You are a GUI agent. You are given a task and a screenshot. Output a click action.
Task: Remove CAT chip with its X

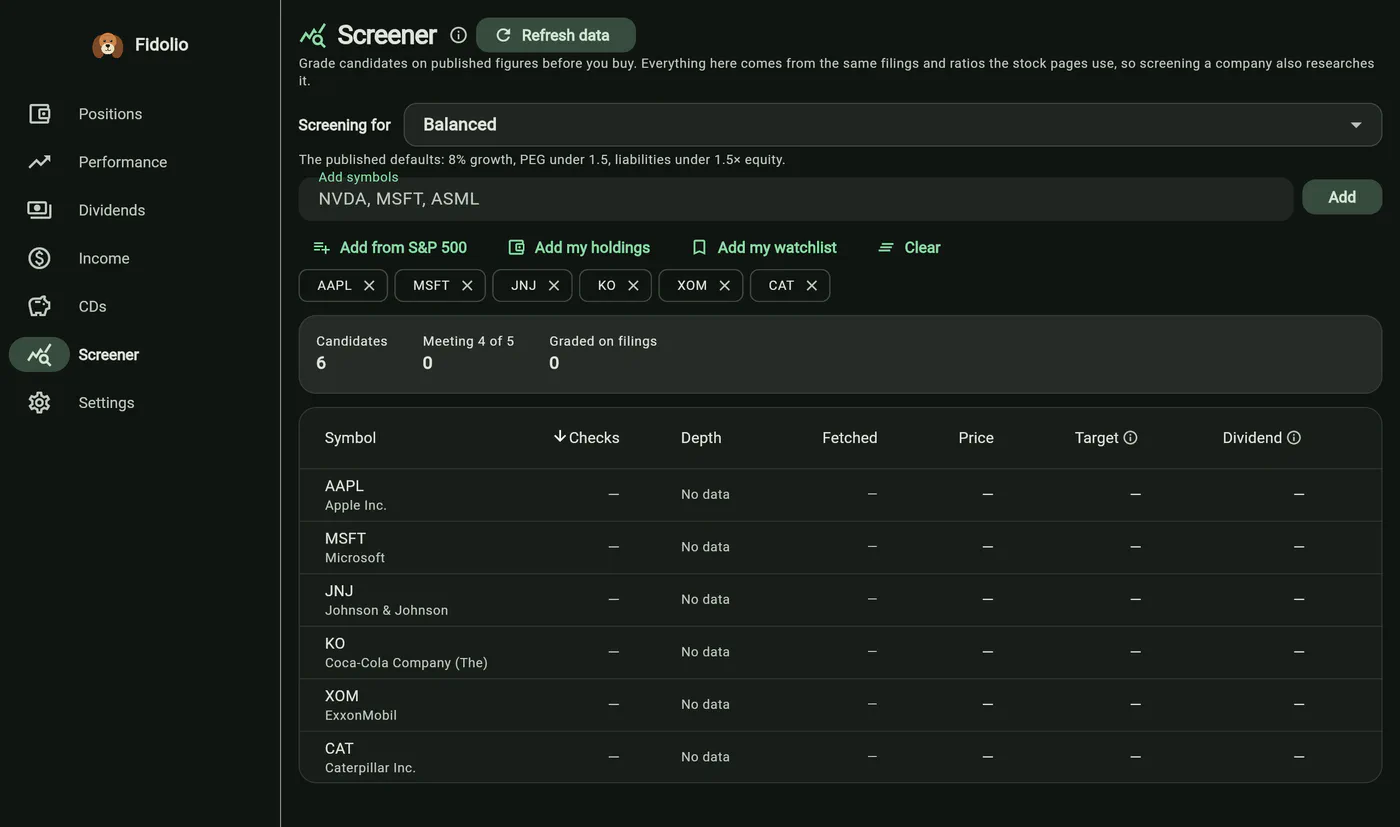(x=811, y=285)
